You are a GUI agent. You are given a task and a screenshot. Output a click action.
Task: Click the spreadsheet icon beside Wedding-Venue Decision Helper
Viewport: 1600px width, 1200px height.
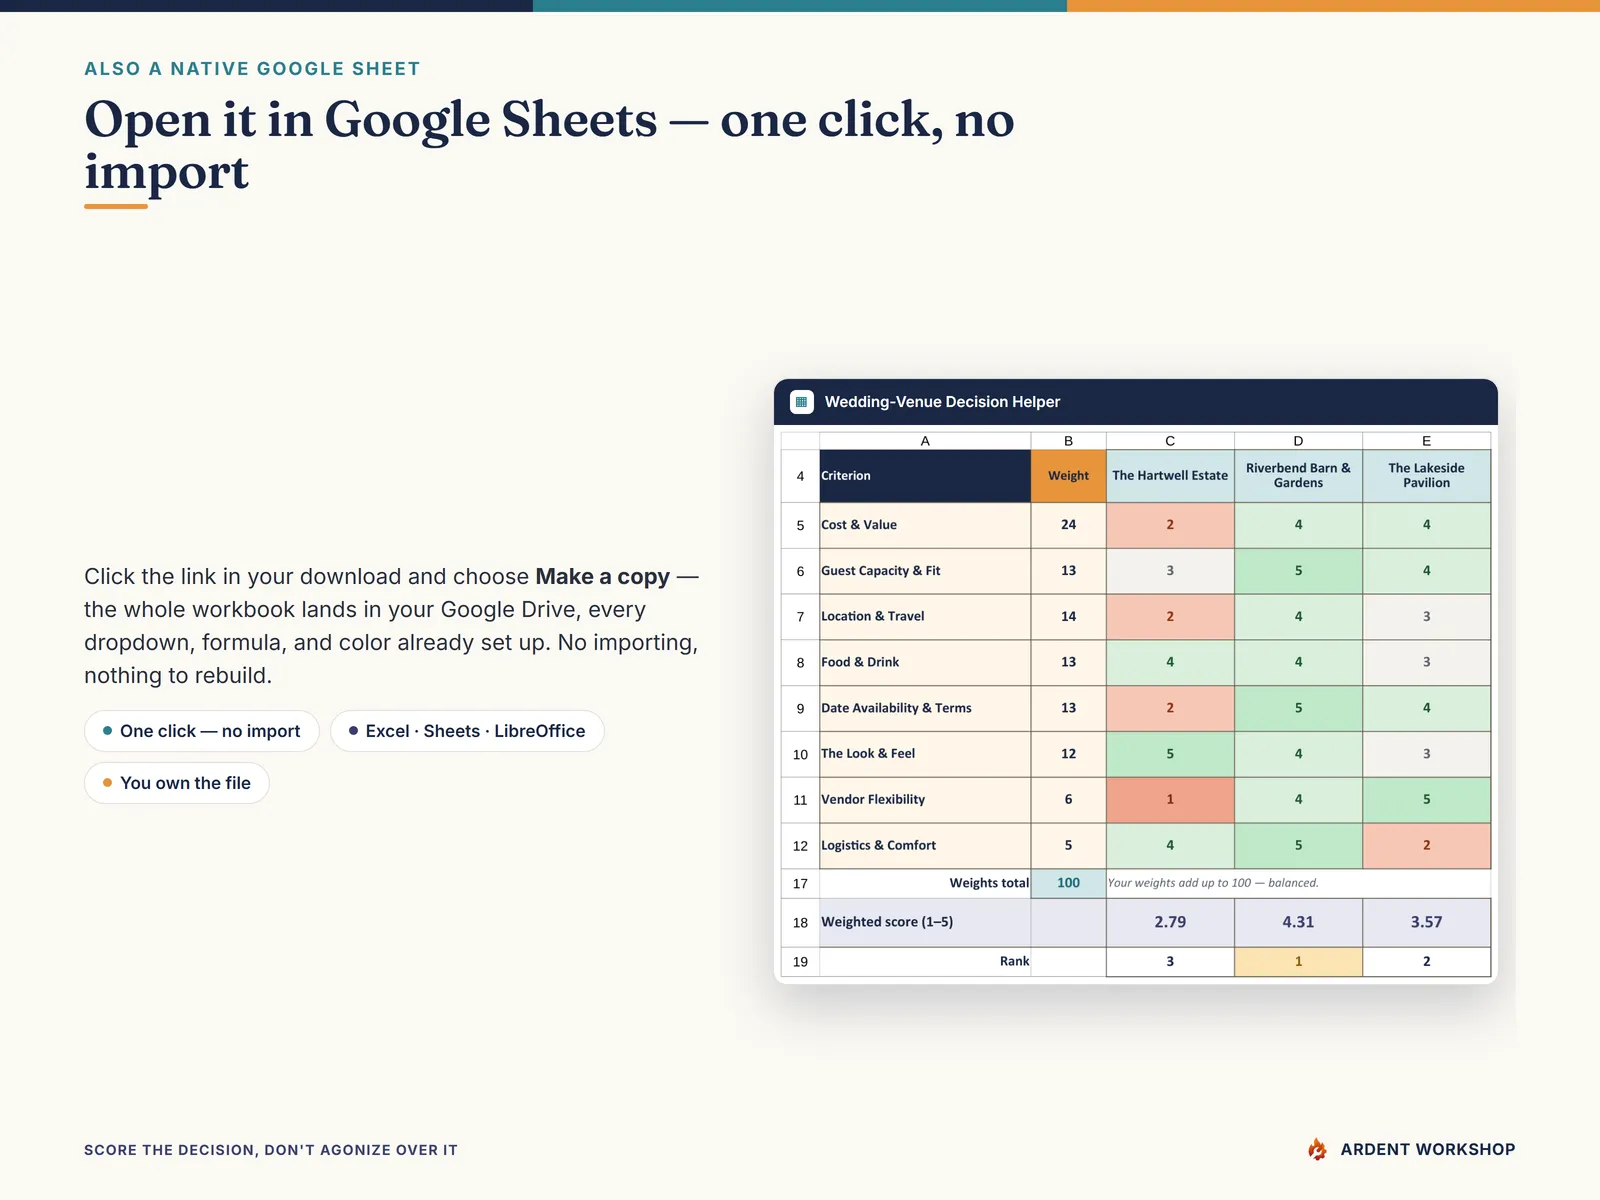801,402
